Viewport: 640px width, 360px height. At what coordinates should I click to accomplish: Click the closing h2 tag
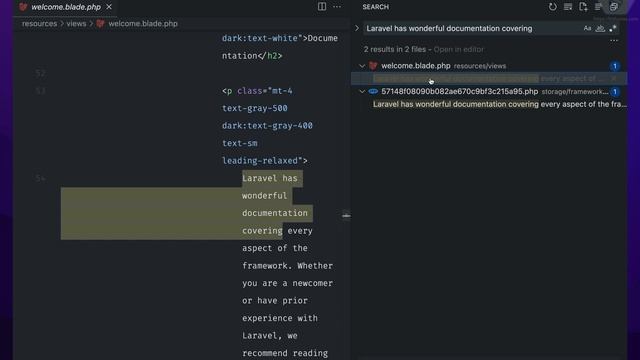[x=270, y=56]
